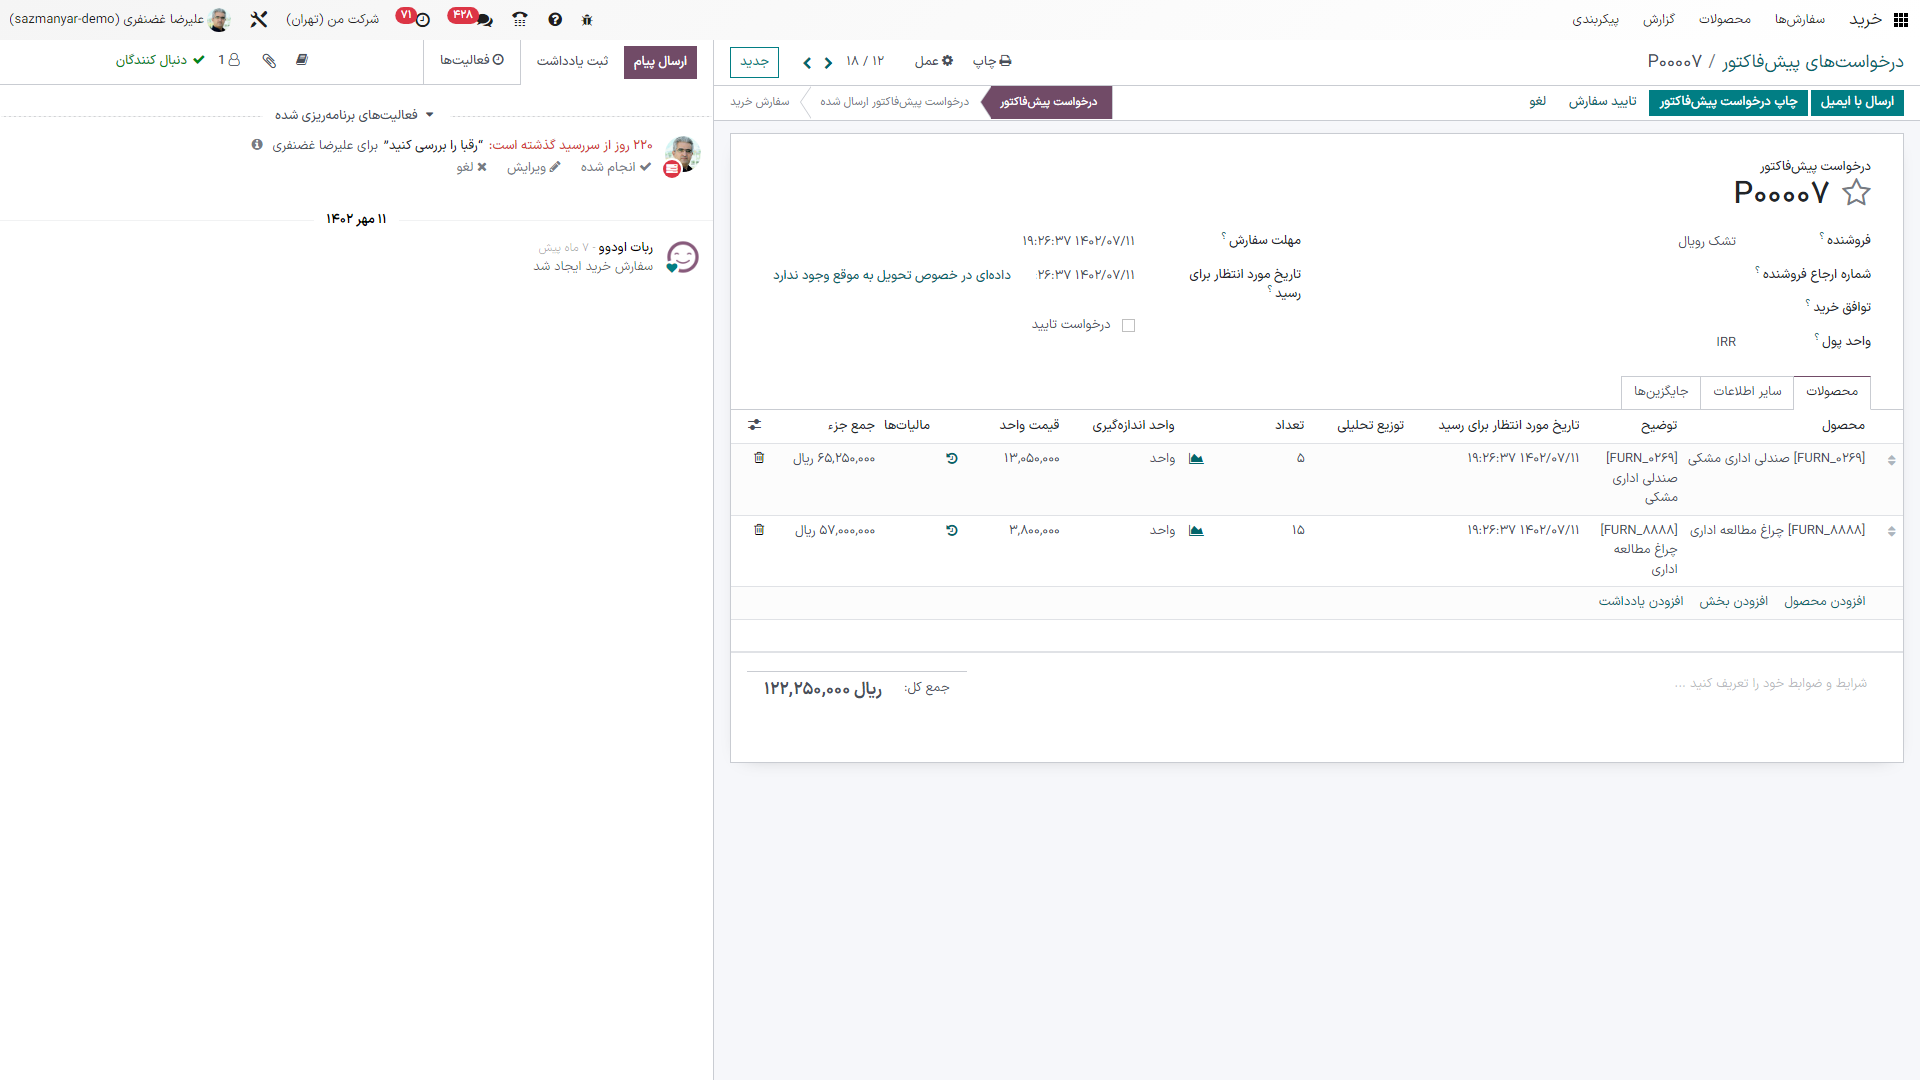
Task: Toggle the دنبال کنندگان following status
Action: (160, 60)
